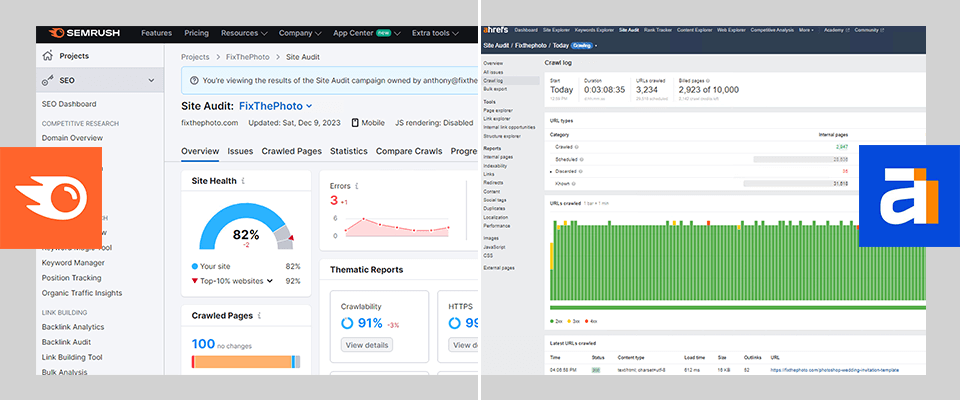The image size is (960, 400).
Task: Toggle the 4xx legend series in Ahrefs chart
Action: tap(590, 321)
